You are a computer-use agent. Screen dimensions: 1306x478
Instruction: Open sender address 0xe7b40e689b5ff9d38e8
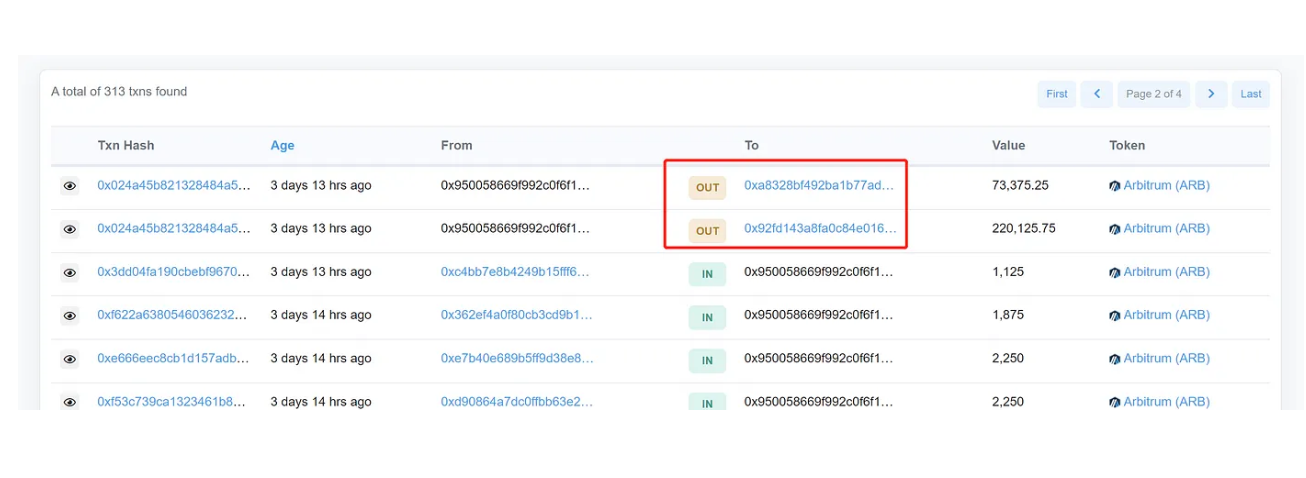click(x=515, y=358)
